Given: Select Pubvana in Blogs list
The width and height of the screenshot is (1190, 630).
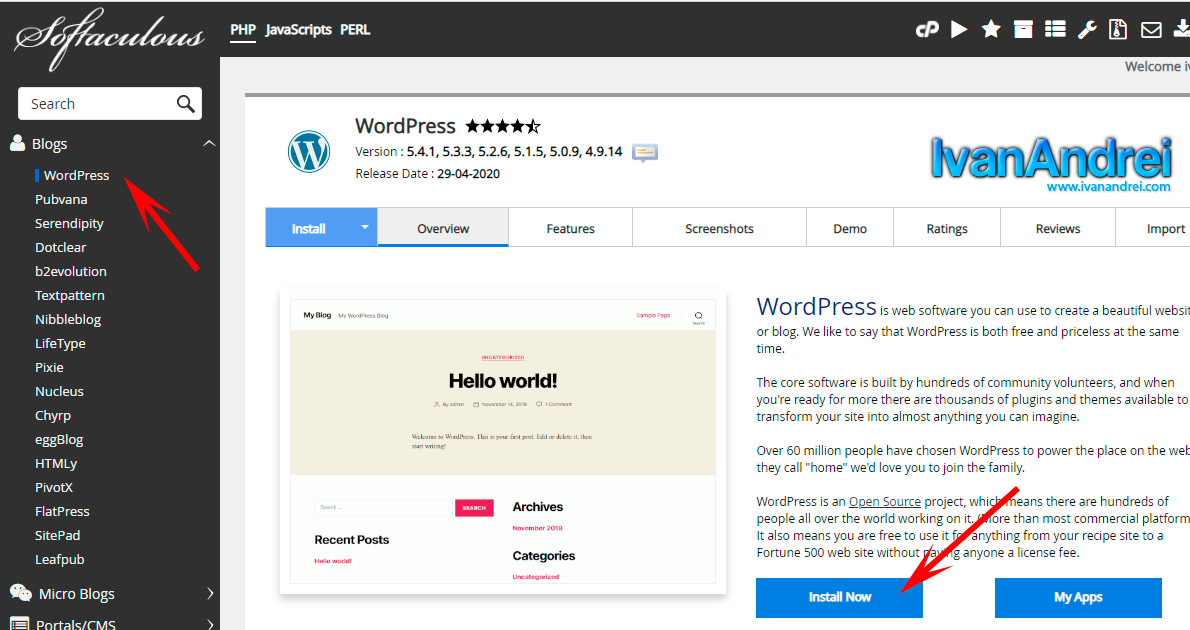Looking at the screenshot, I should [61, 199].
